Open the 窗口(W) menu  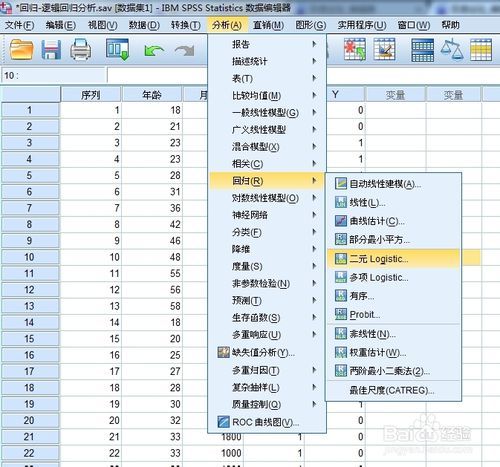tap(414, 25)
